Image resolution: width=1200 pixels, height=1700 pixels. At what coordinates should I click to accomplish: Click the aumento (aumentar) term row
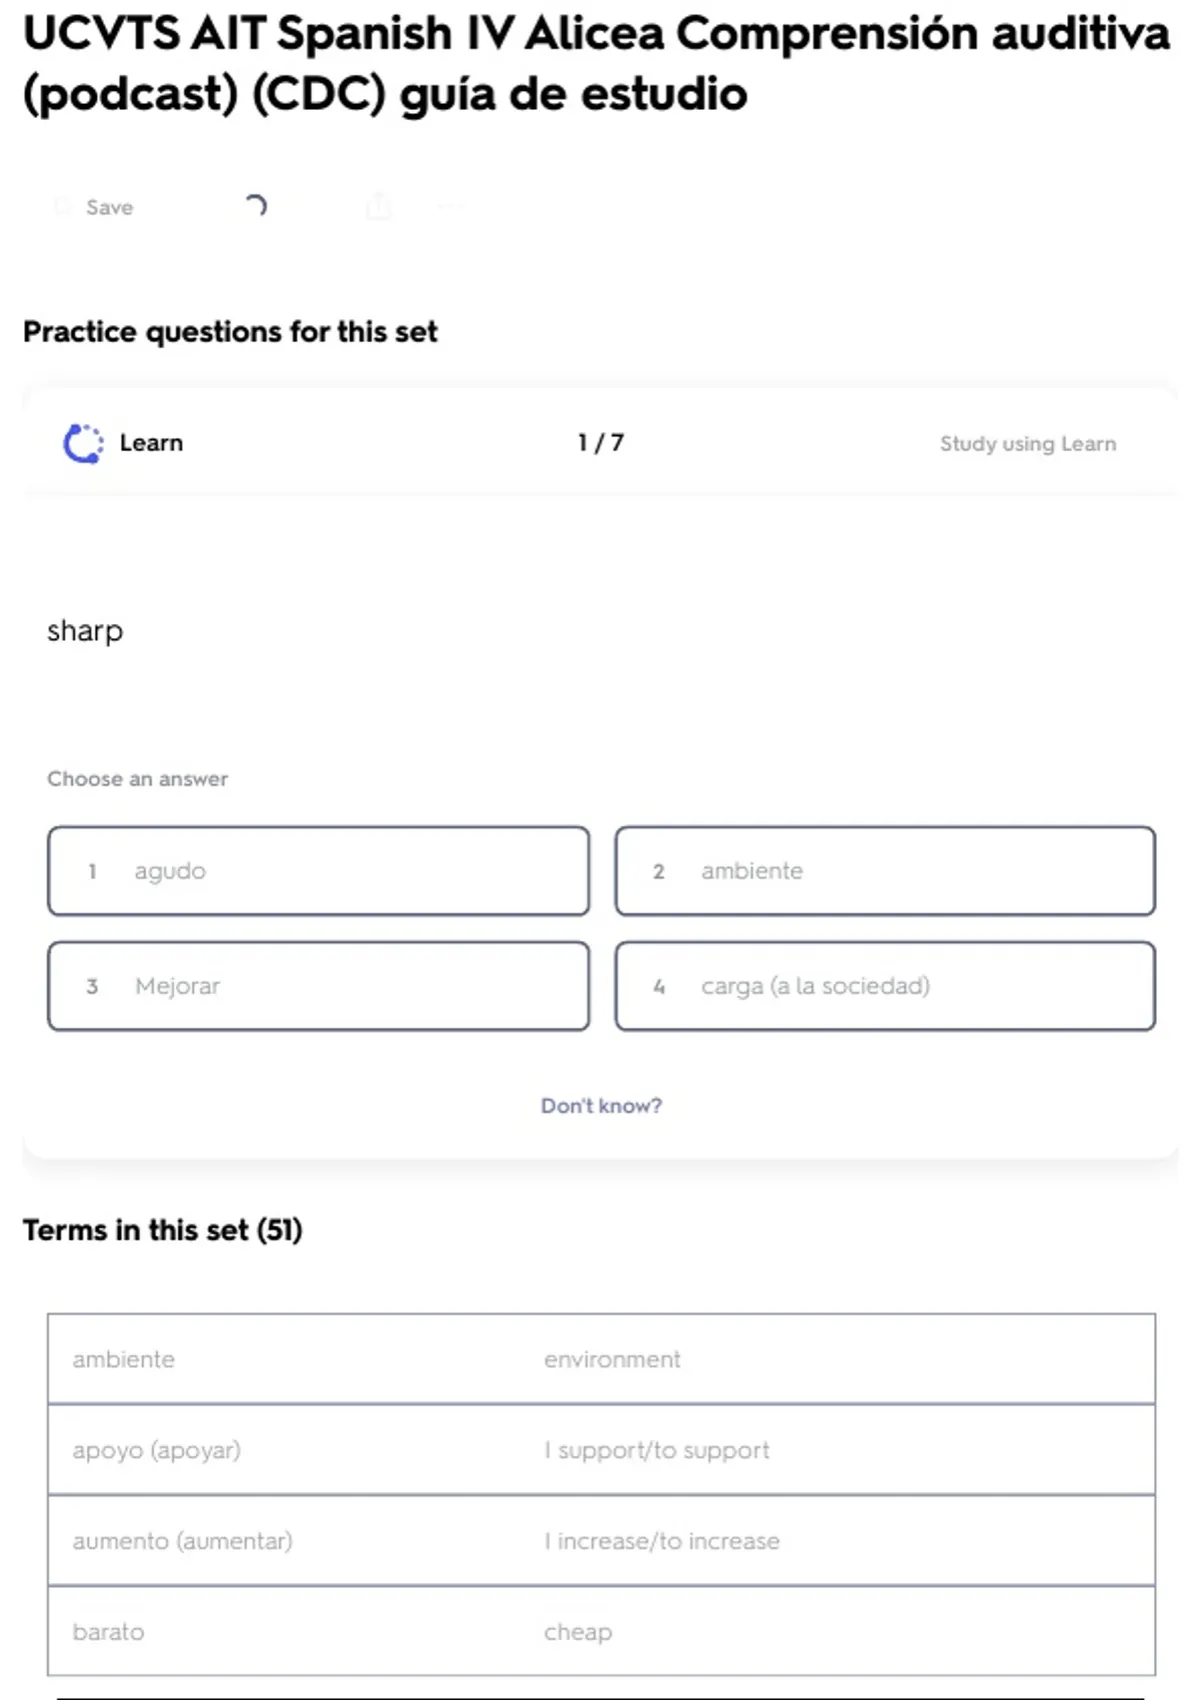(x=601, y=1541)
